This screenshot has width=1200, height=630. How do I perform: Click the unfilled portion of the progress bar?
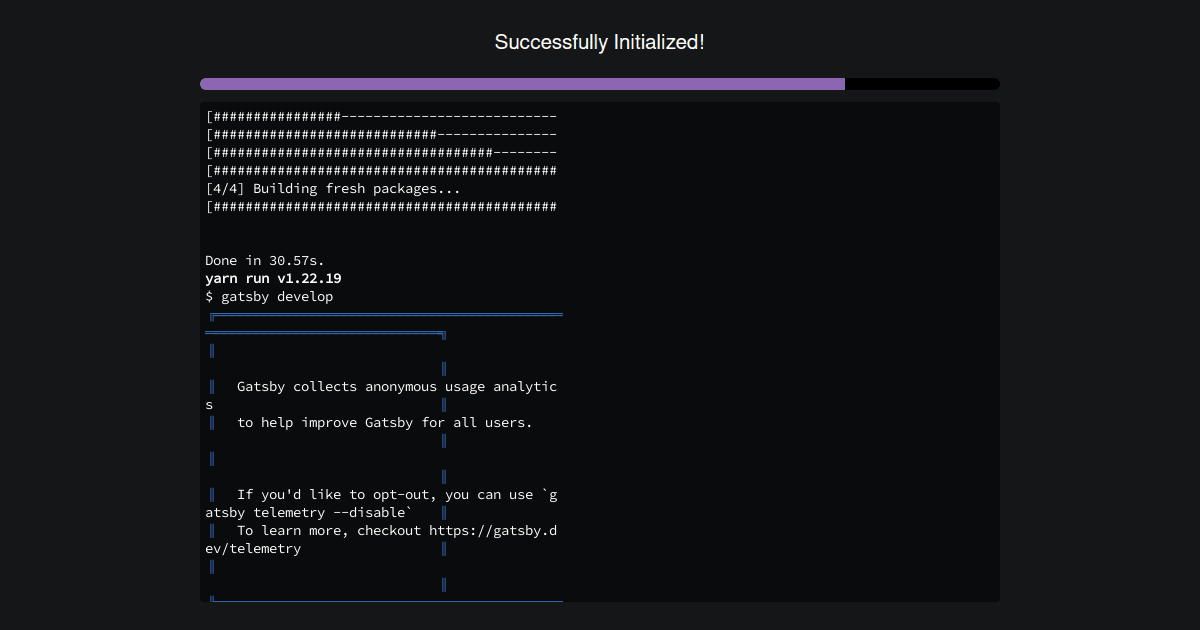[x=920, y=84]
